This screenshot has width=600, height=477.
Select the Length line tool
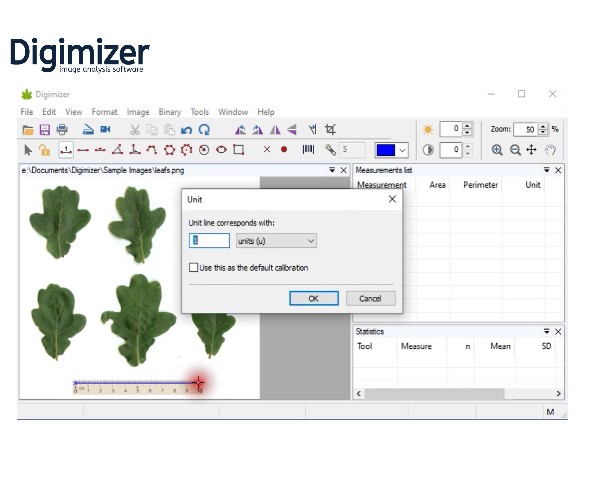83,150
